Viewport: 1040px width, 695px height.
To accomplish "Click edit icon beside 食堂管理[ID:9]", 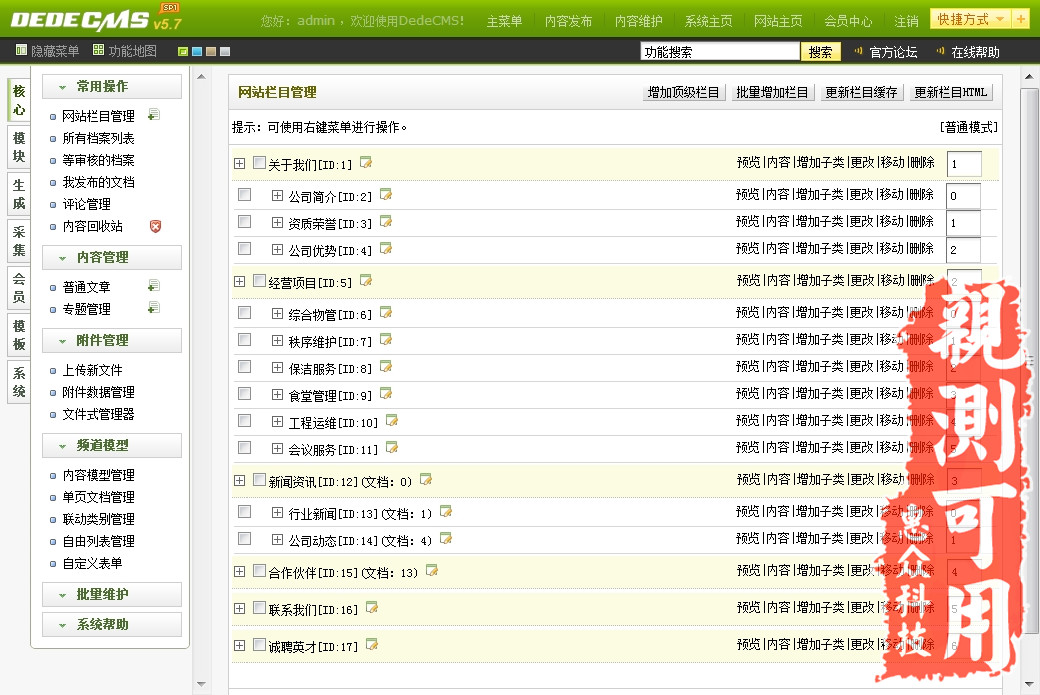I will coord(386,394).
